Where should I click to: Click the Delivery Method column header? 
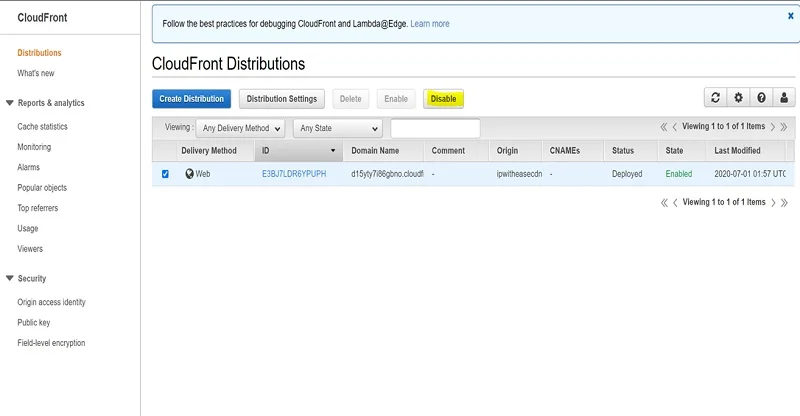coord(209,151)
